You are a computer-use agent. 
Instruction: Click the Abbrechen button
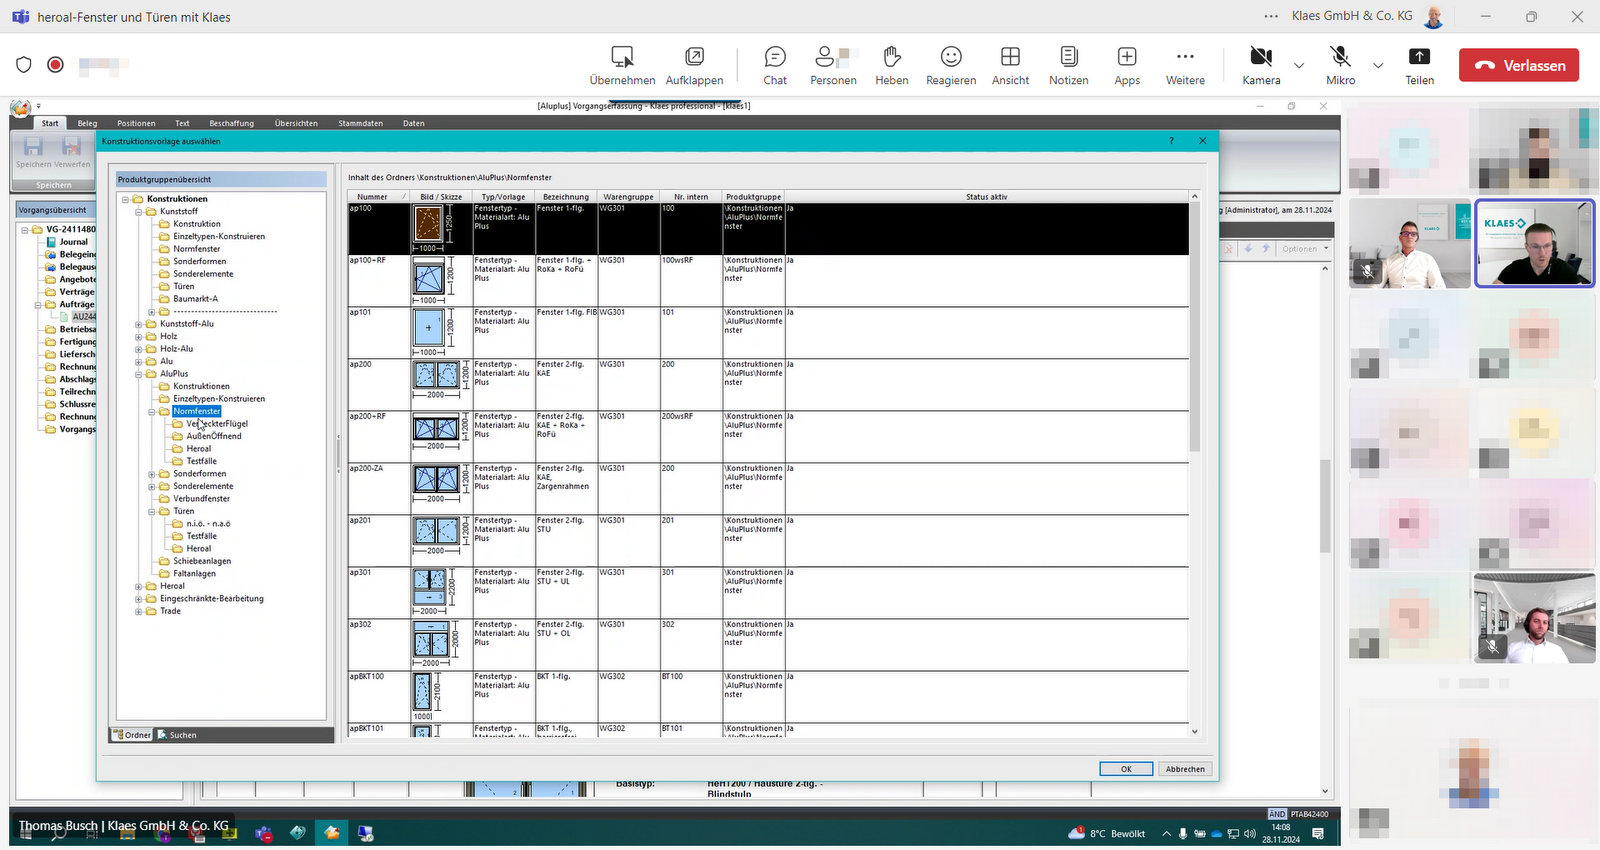[1185, 769]
